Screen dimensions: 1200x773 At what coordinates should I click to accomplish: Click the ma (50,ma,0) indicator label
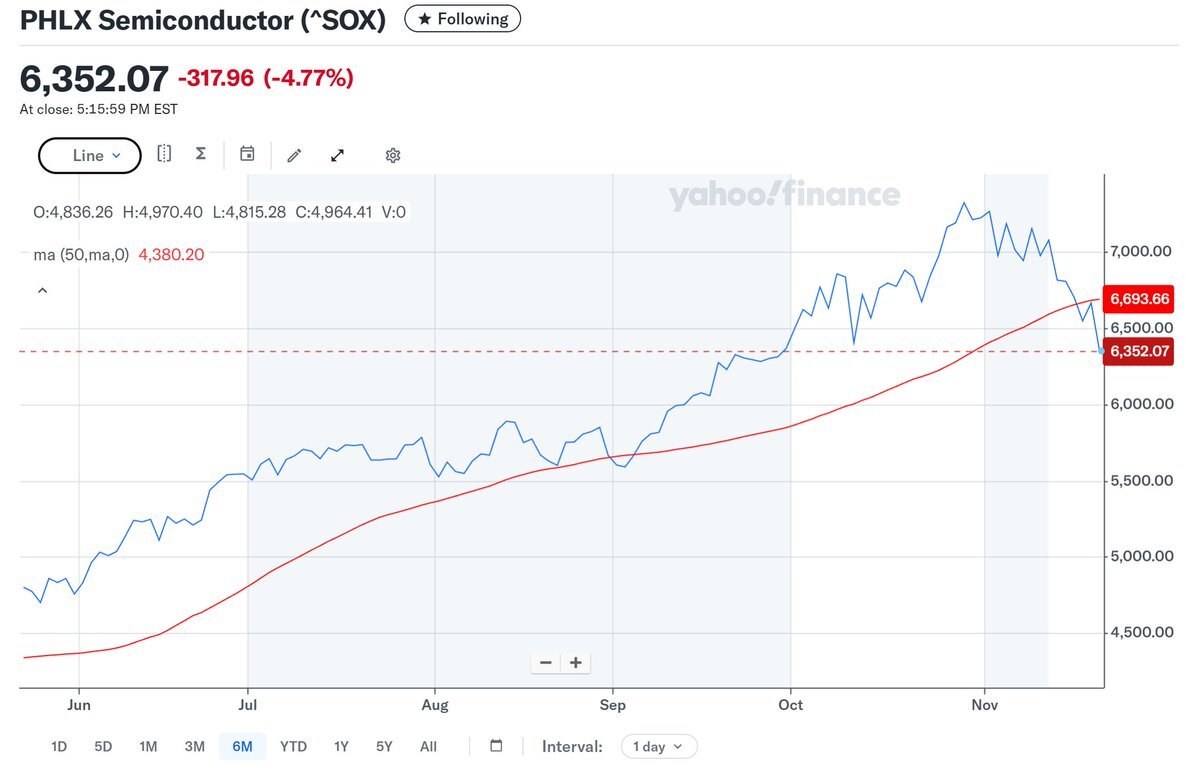(x=81, y=255)
